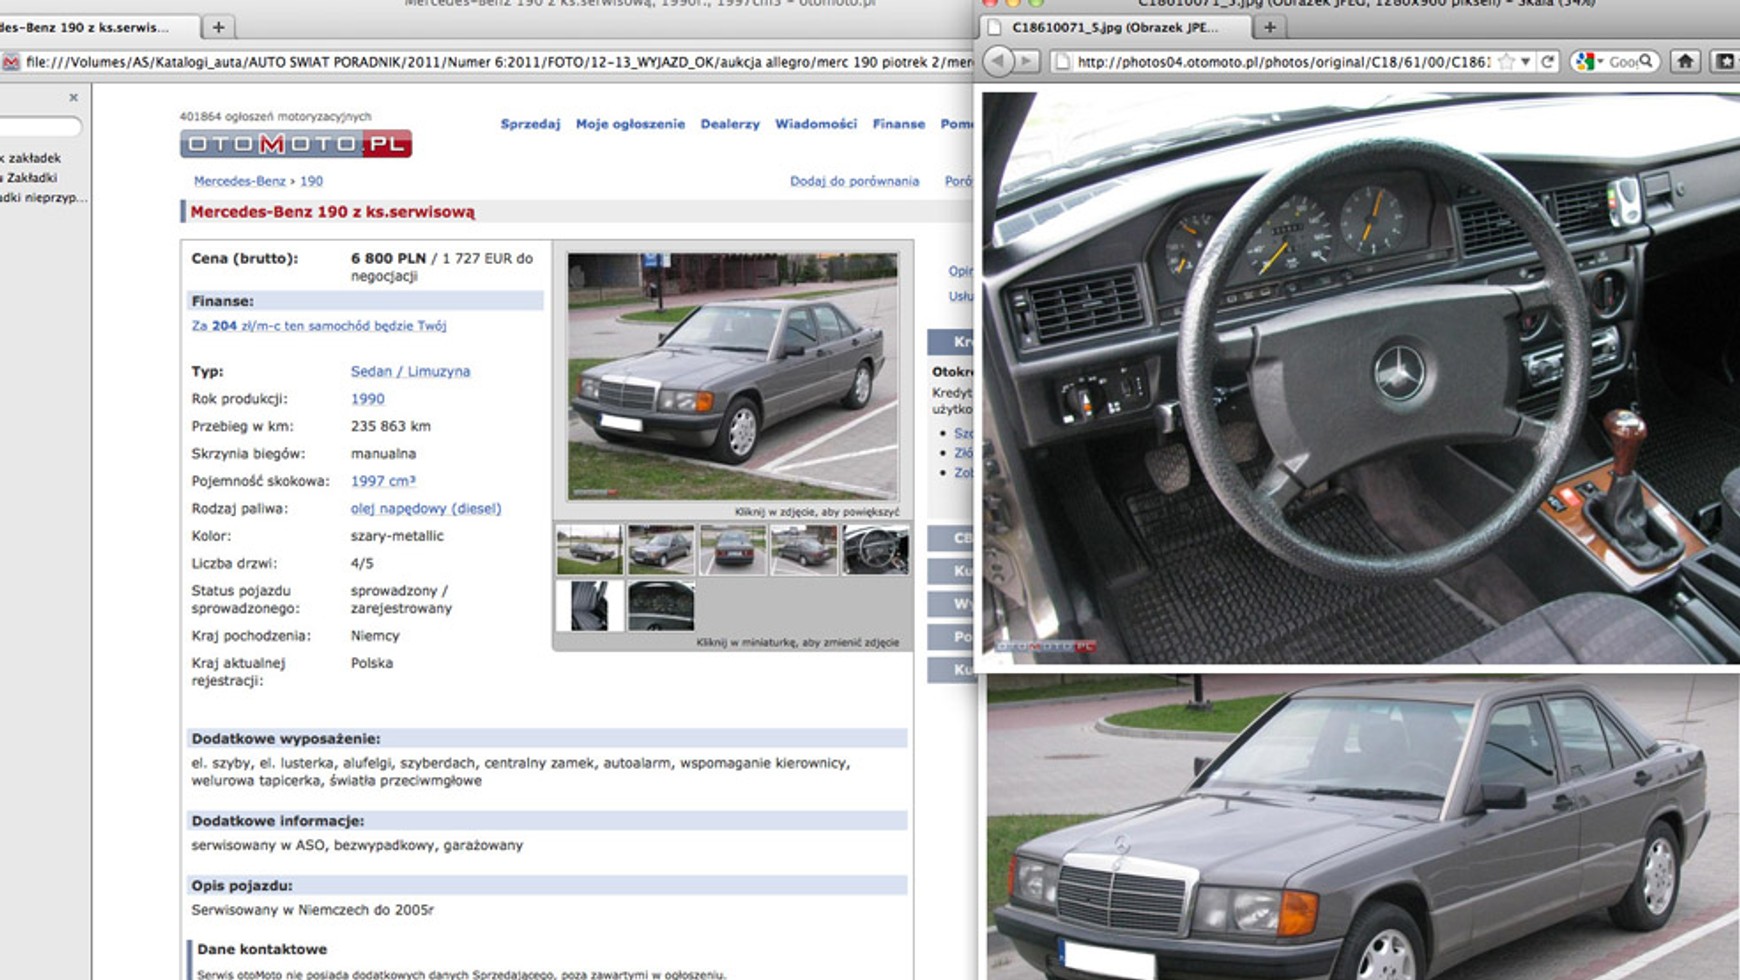The height and width of the screenshot is (980, 1740).
Task: Reload the photo page with the refresh icon
Action: pyautogui.click(x=1547, y=62)
